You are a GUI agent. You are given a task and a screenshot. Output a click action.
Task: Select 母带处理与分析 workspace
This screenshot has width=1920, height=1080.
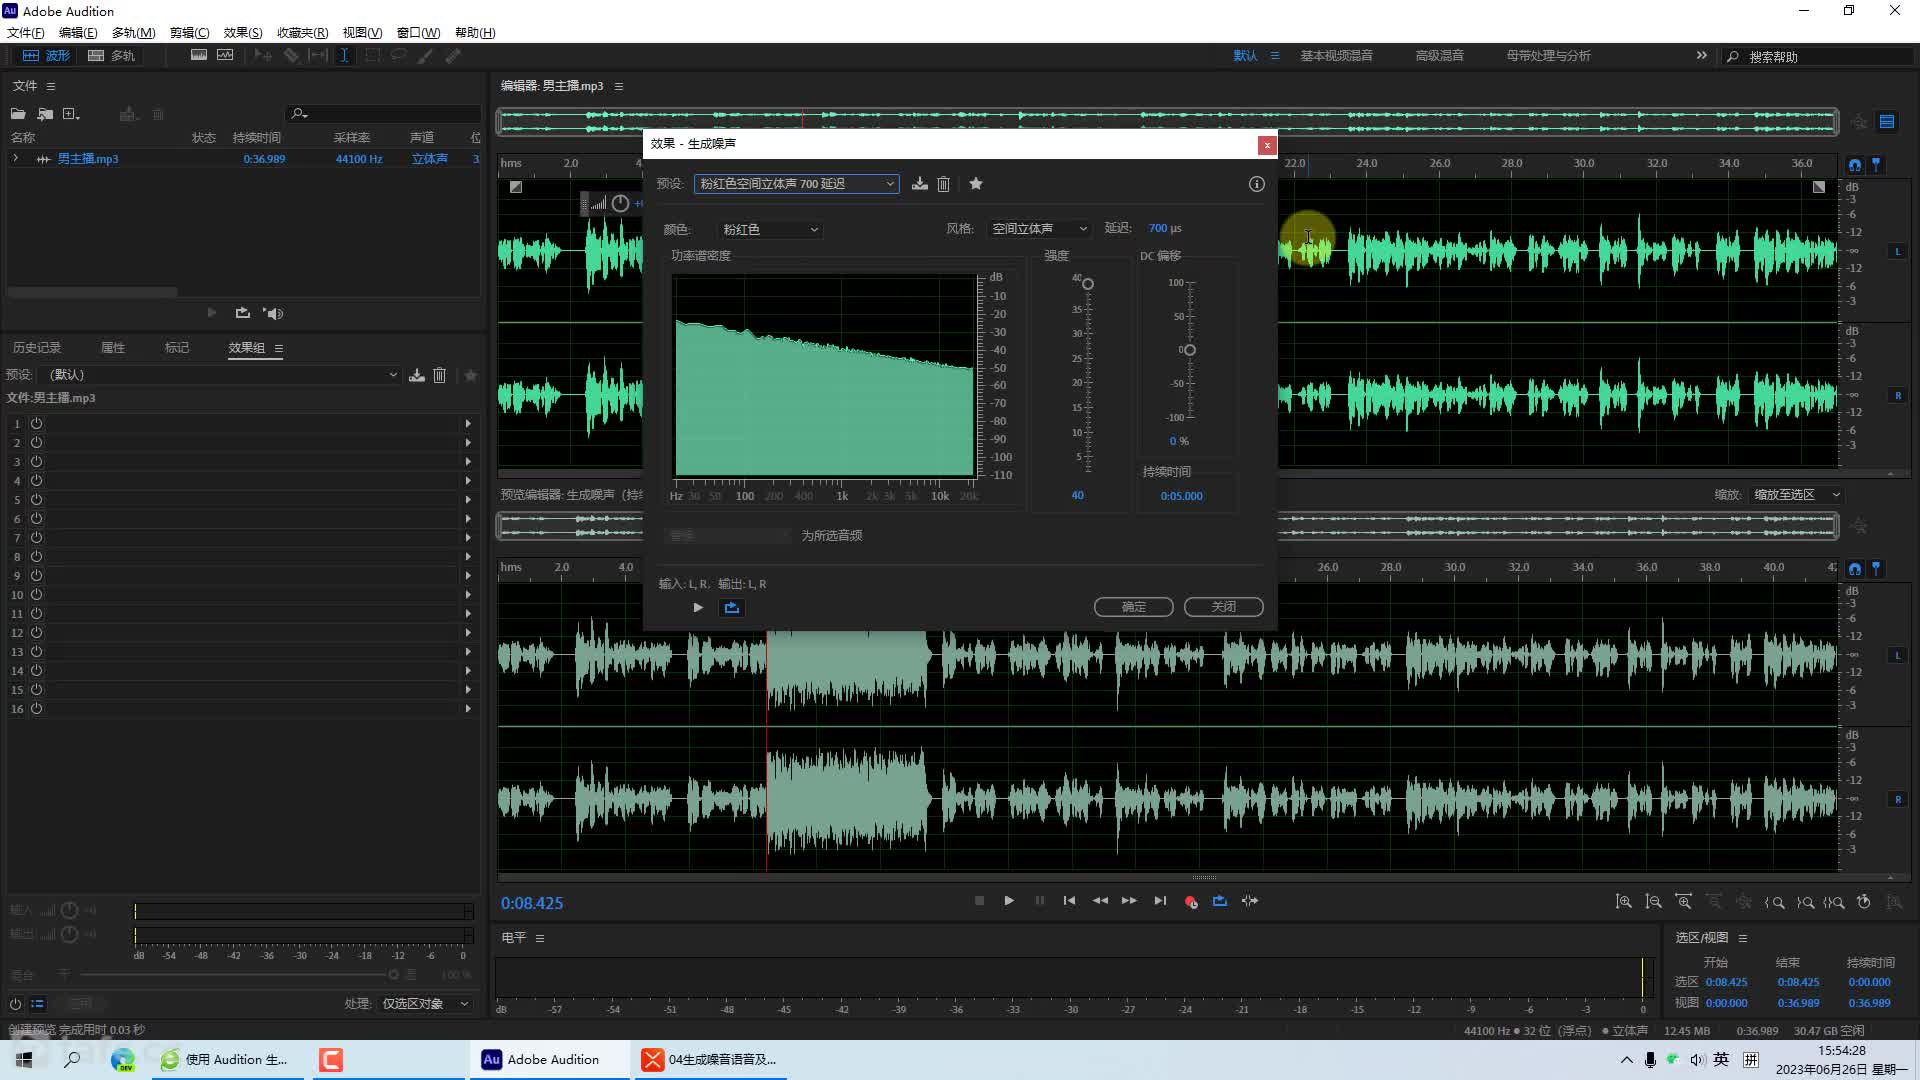click(1548, 56)
